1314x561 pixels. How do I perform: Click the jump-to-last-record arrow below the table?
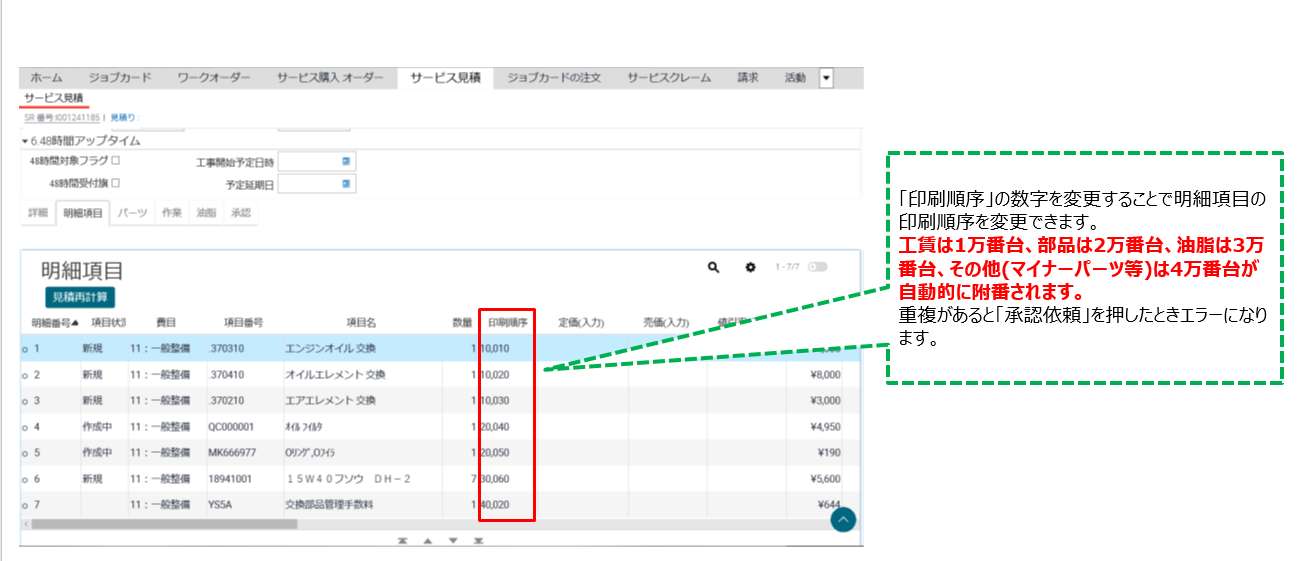pos(478,541)
